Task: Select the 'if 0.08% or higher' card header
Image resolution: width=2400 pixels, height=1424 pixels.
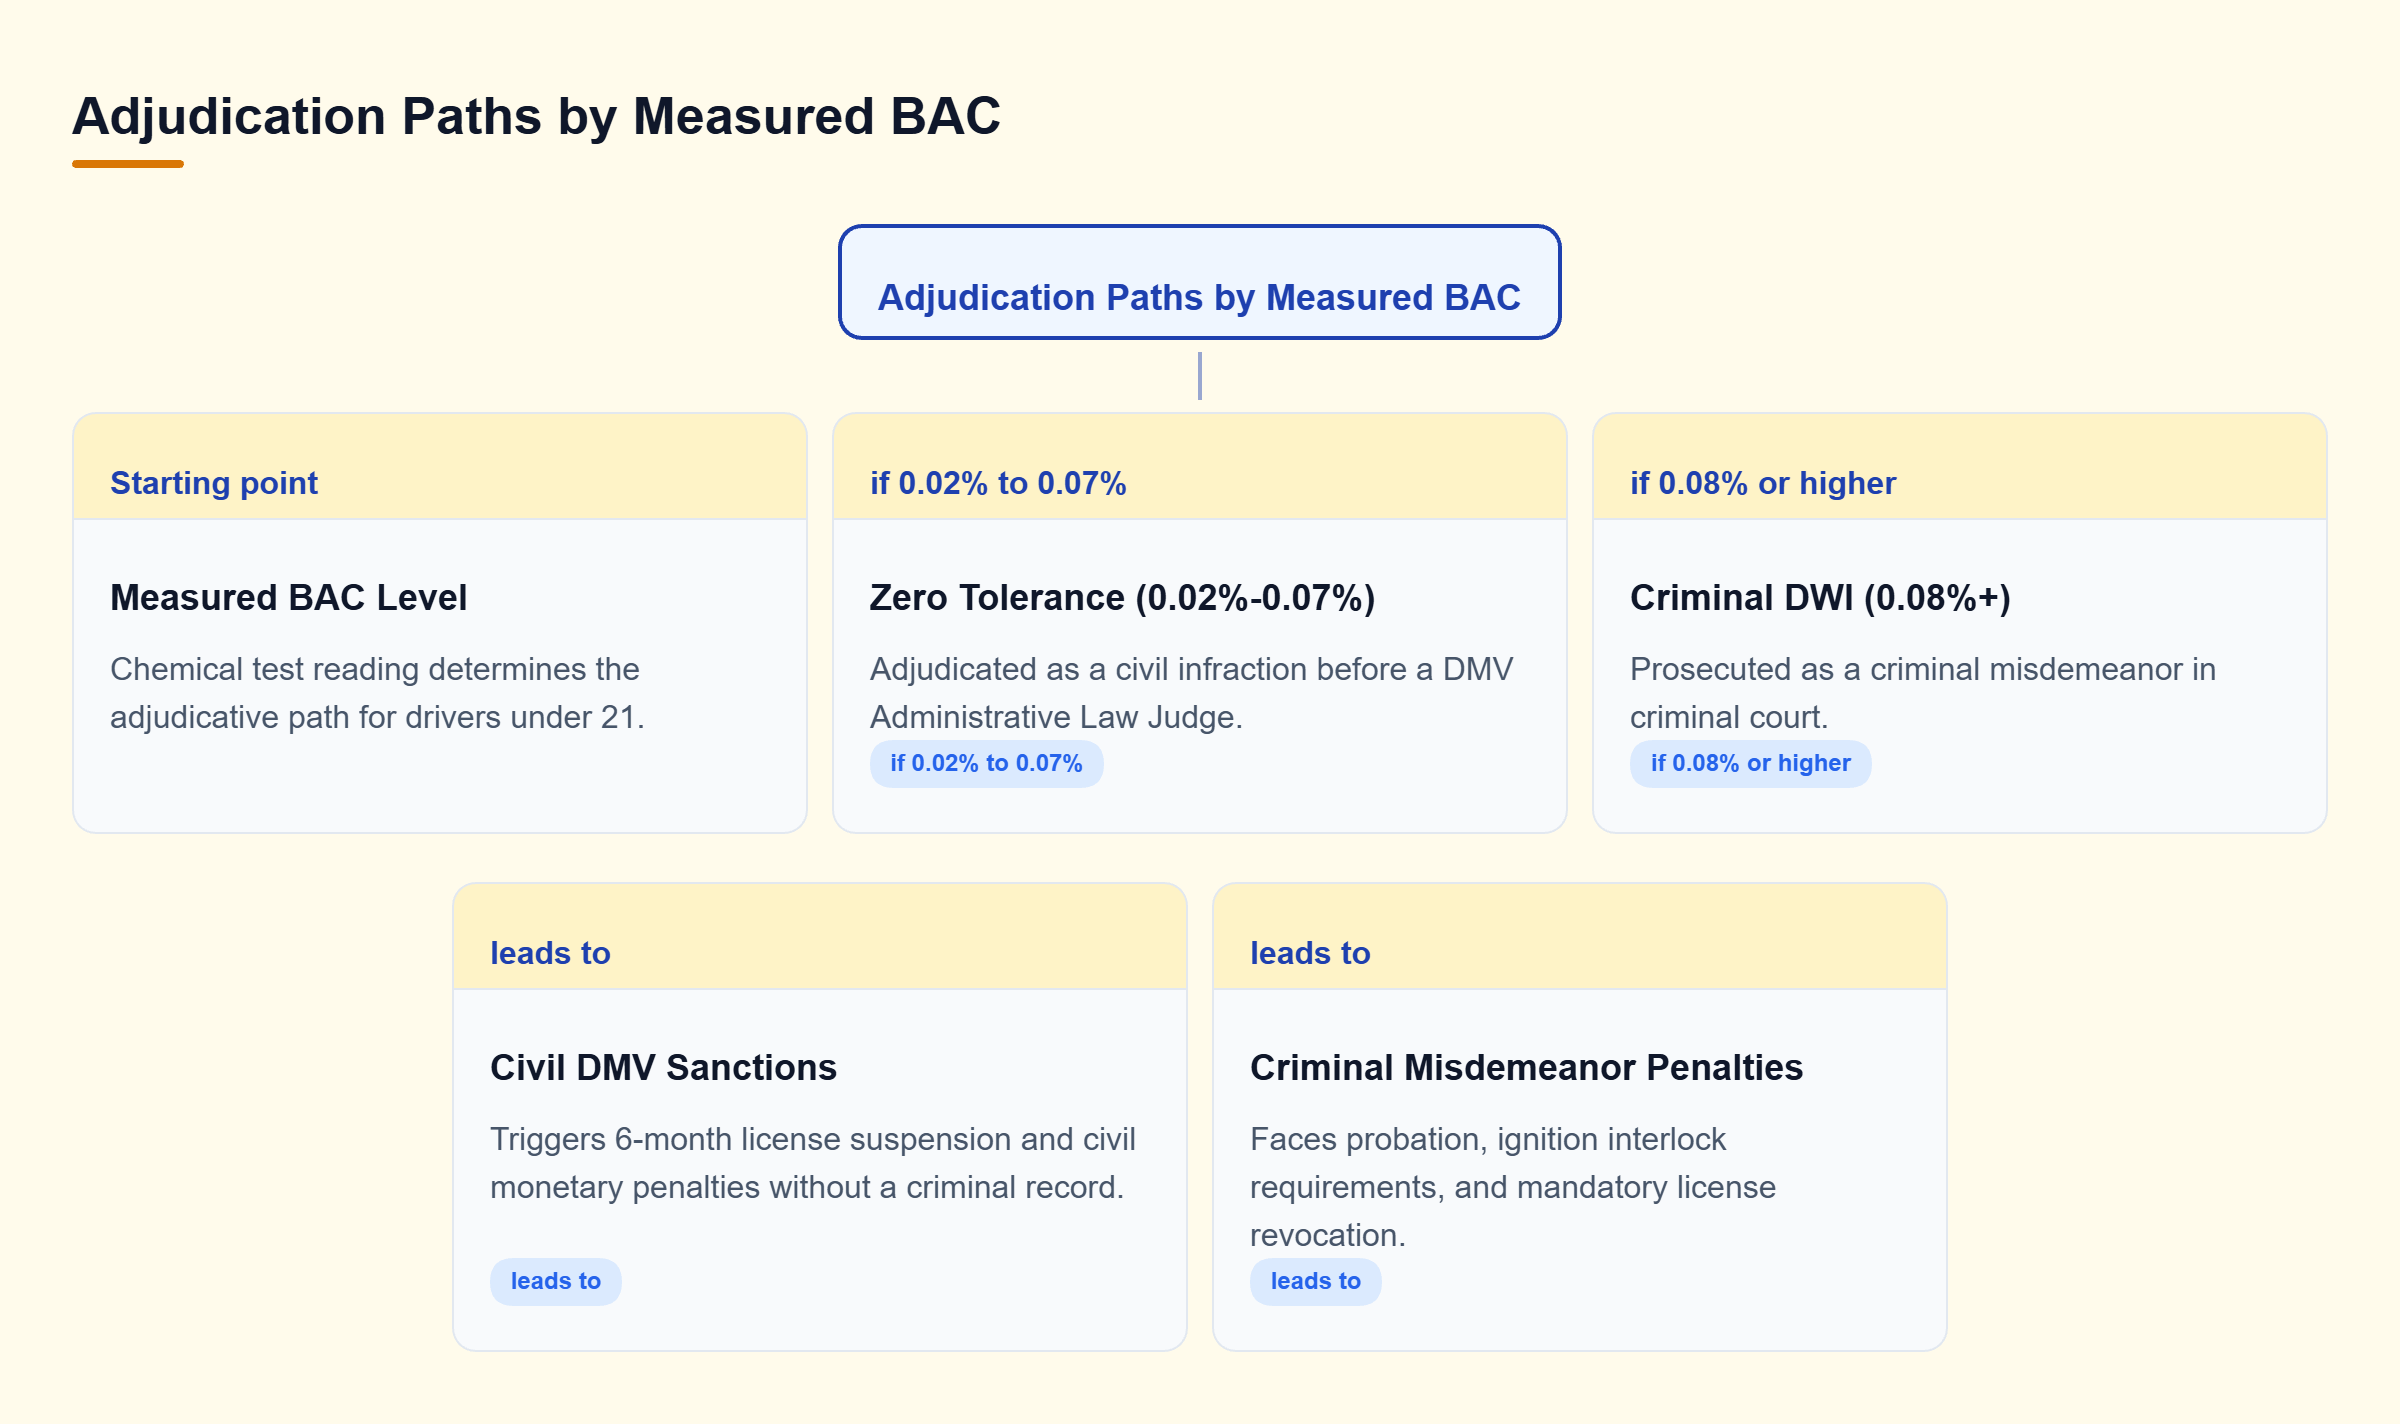Action: (1959, 467)
